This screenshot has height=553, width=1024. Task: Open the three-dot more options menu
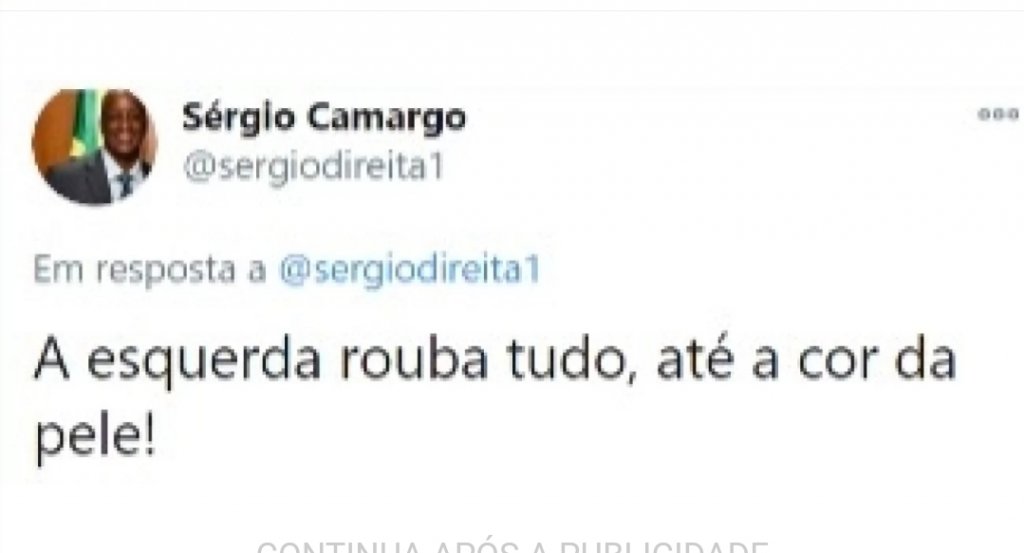(x=999, y=115)
